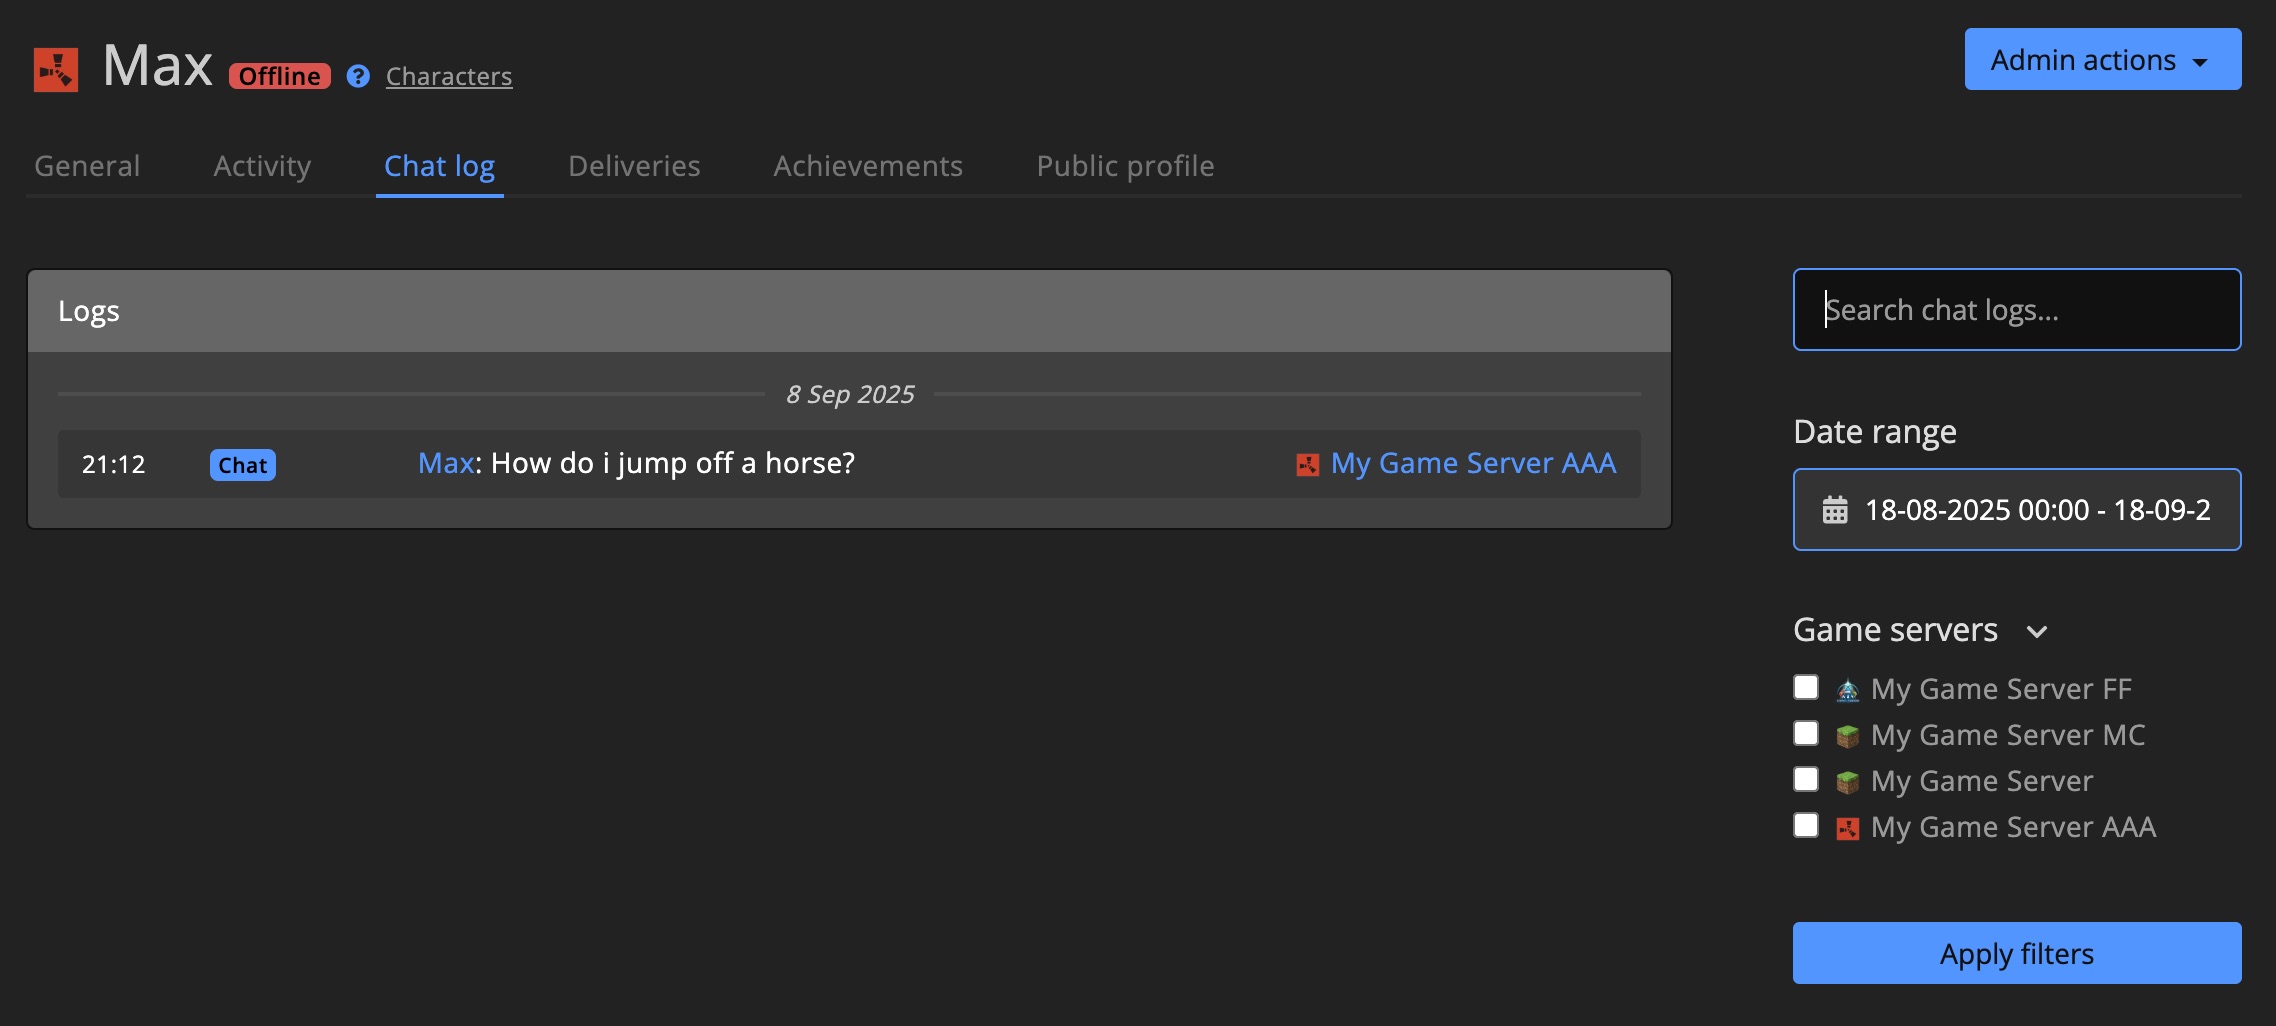
Task: Click the blue Chat badge in log entry
Action: point(242,465)
